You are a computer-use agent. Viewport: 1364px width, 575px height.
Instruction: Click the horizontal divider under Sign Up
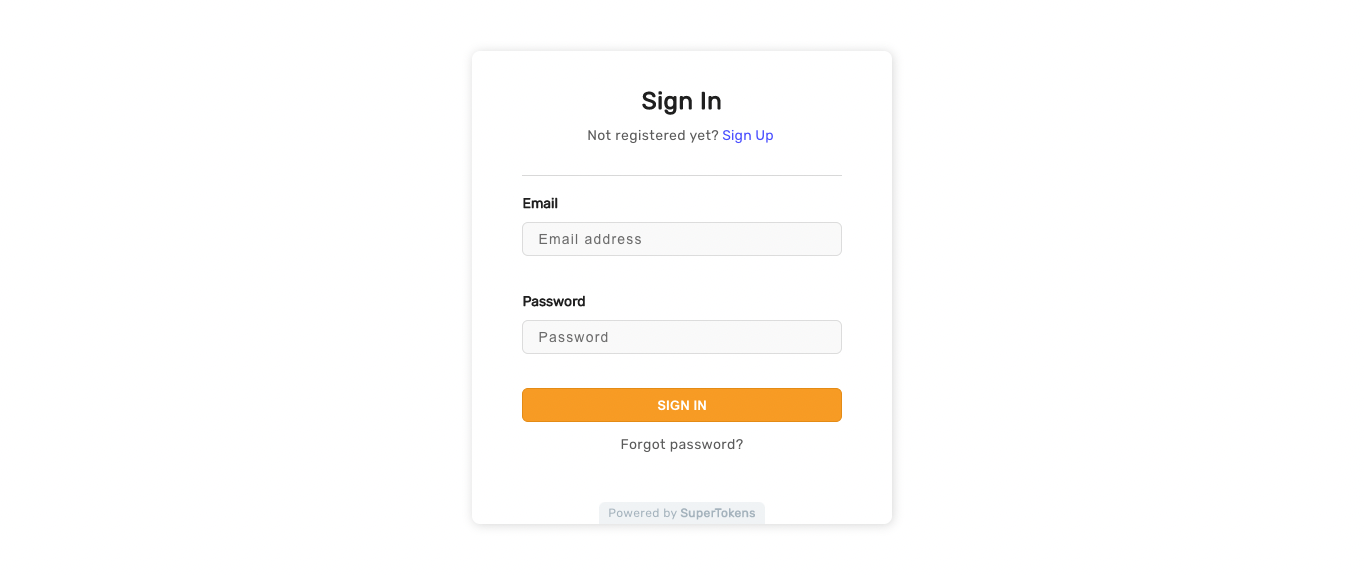(x=681, y=175)
